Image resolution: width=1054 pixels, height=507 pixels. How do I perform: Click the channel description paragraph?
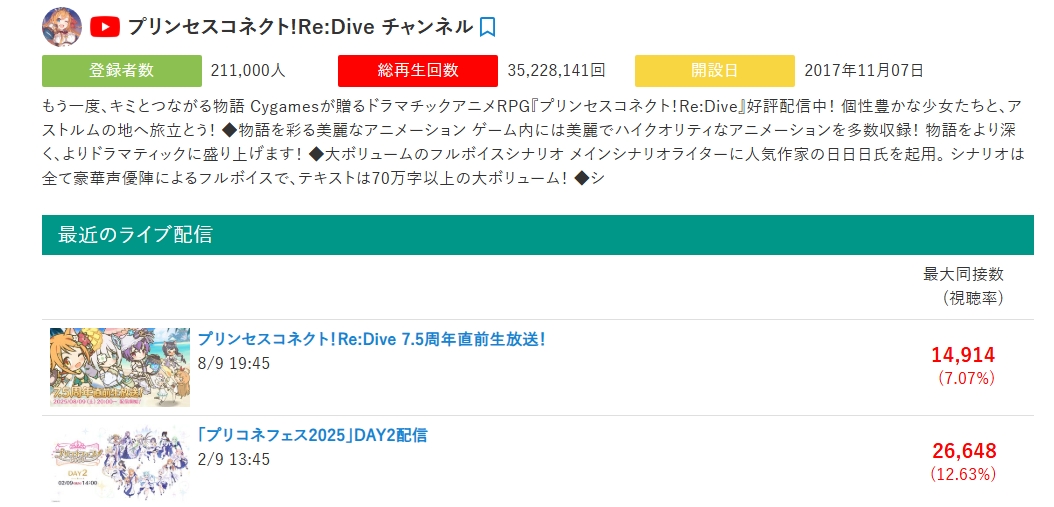533,143
